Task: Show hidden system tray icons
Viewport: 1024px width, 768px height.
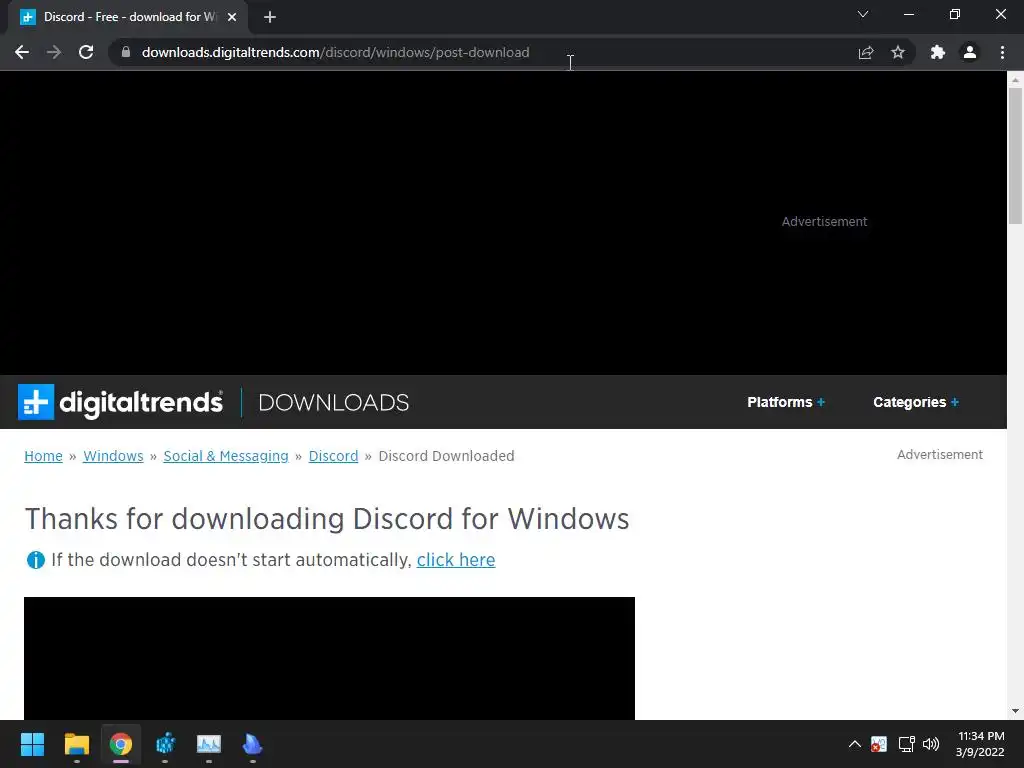Action: 854,744
